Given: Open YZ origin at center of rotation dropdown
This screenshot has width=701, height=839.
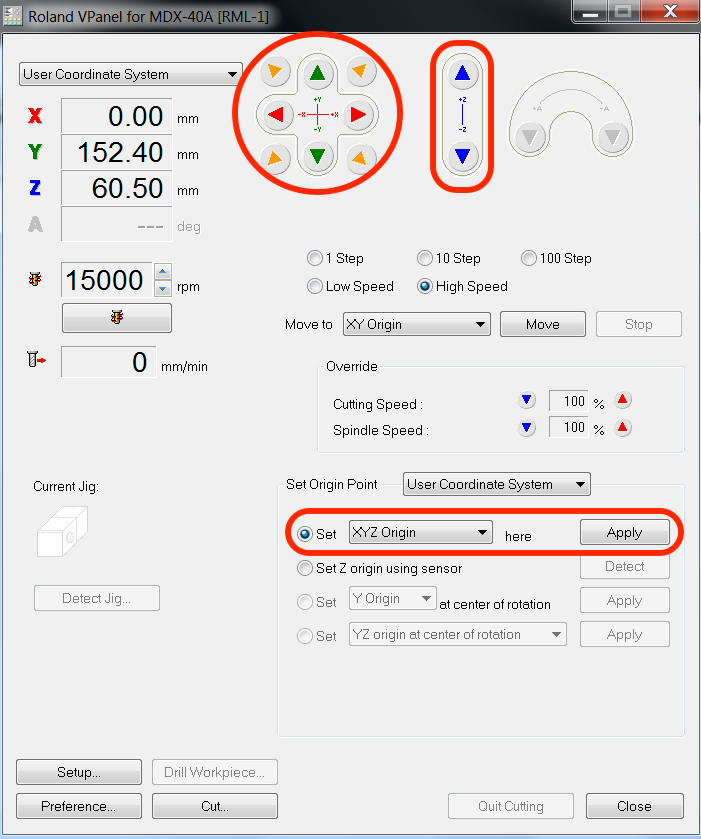Looking at the screenshot, I should click(x=458, y=634).
